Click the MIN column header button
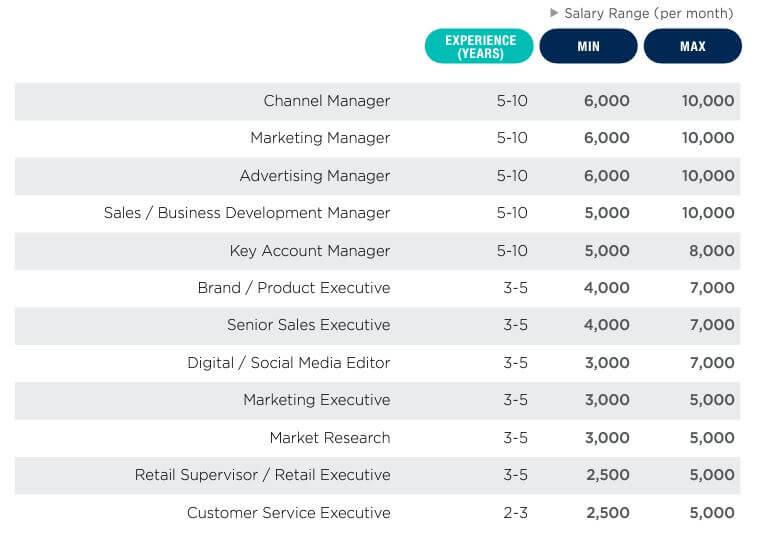The width and height of the screenshot is (759, 538). pyautogui.click(x=588, y=47)
